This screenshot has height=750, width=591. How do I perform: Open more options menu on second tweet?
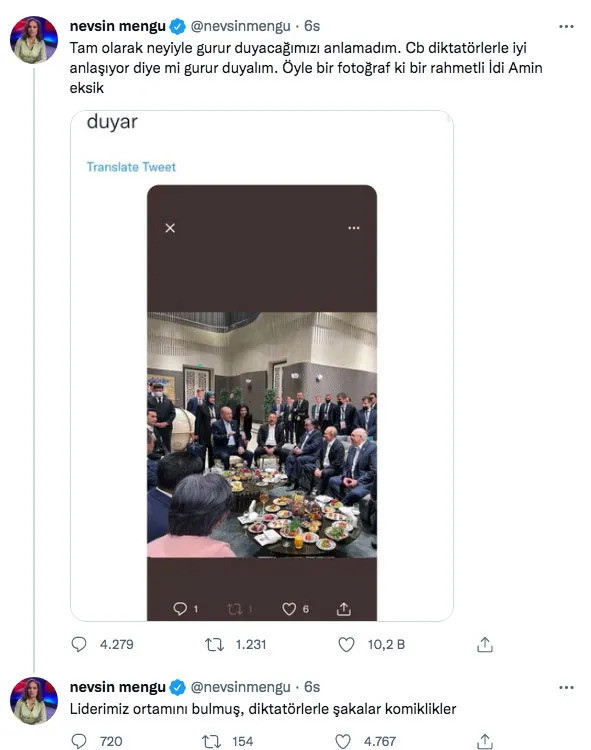tap(566, 687)
